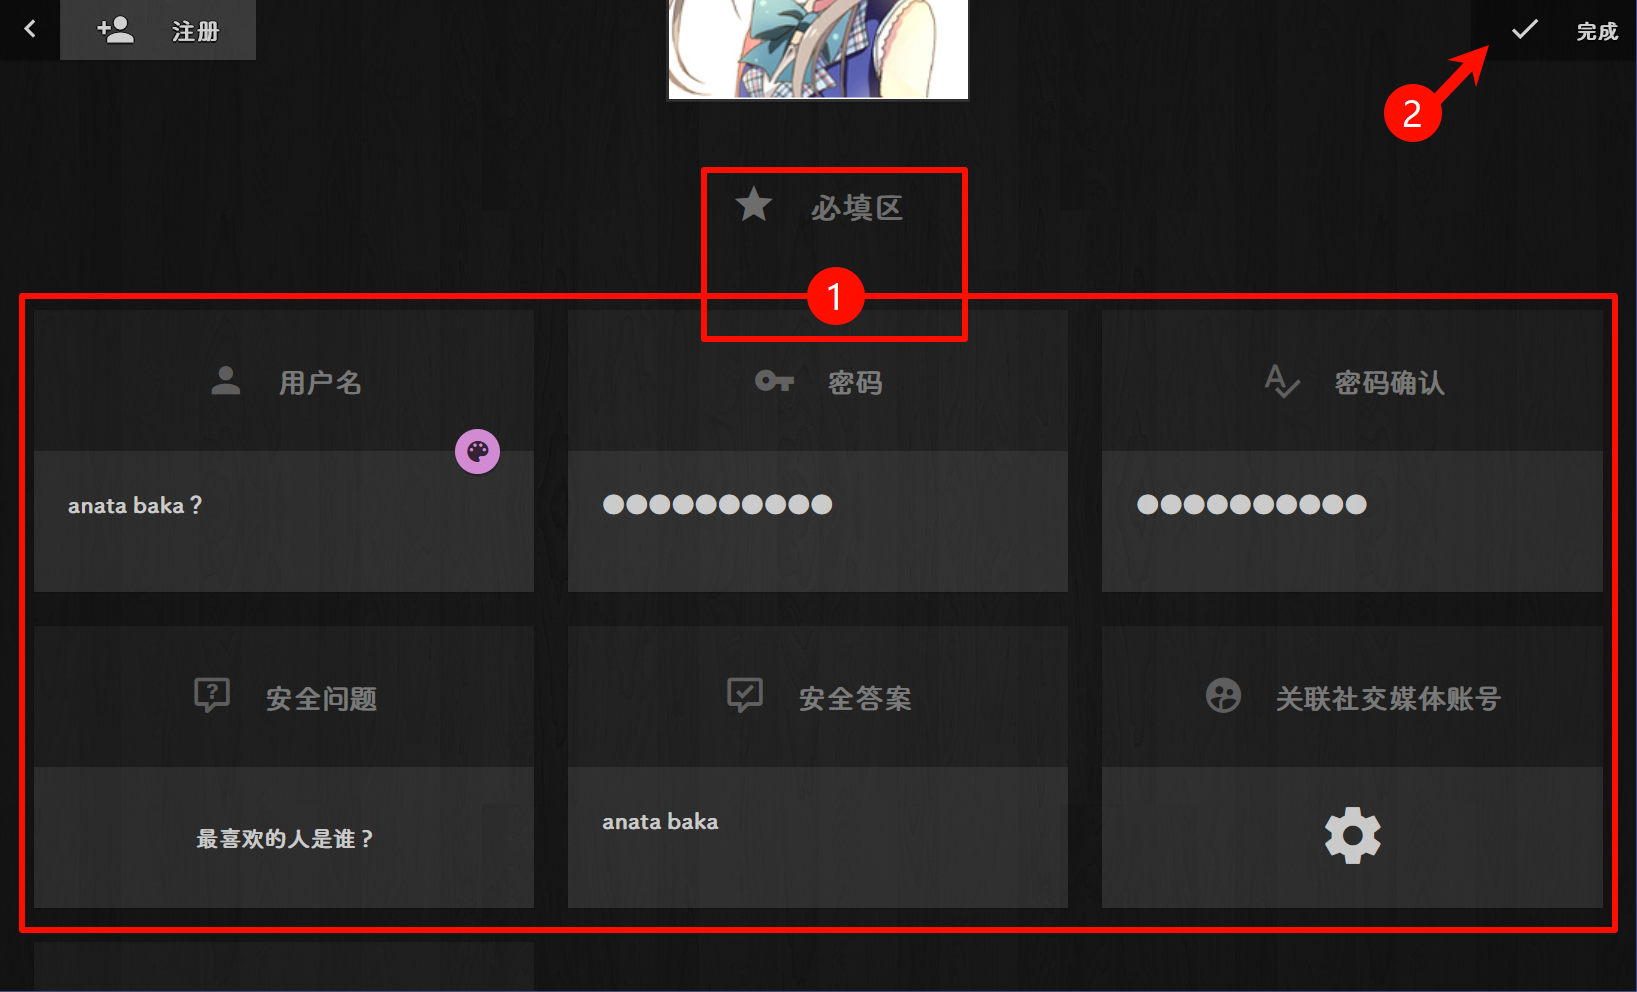
Task: Click the security answer text field
Action: 817,836
